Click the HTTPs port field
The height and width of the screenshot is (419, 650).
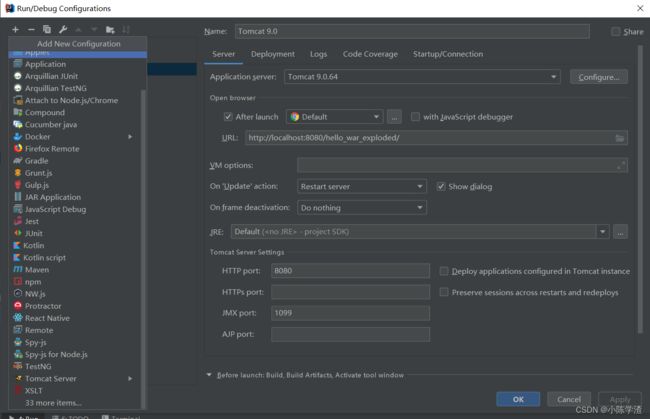click(350, 292)
